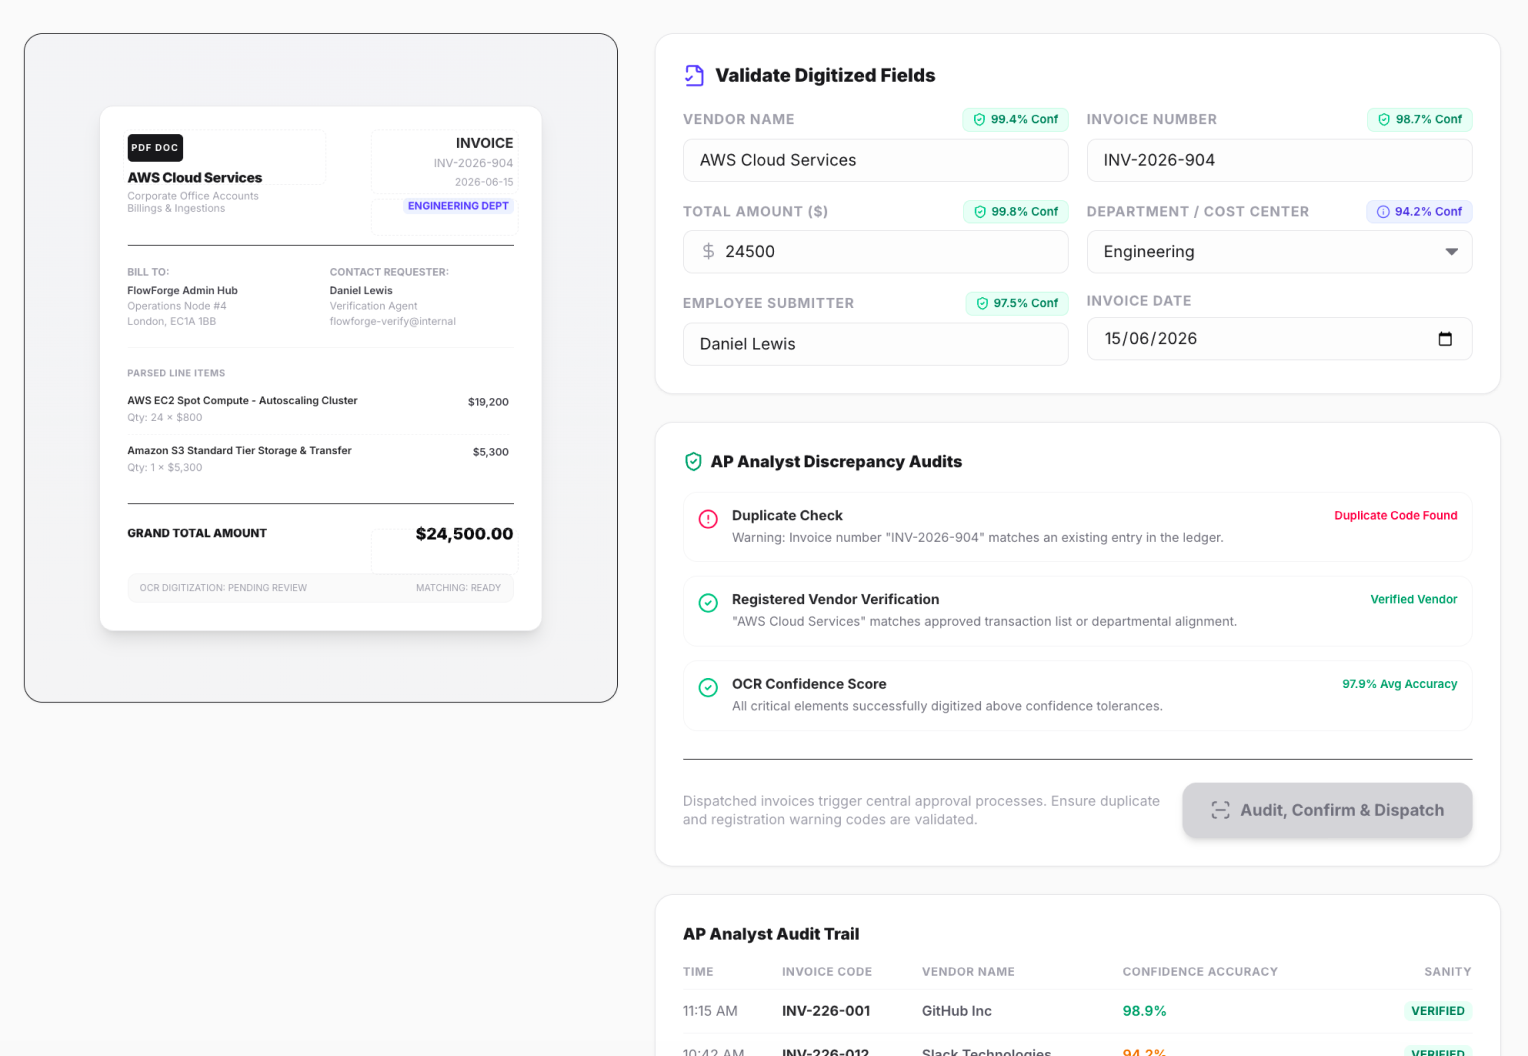This screenshot has width=1528, height=1056.
Task: Click the Audit, Confirm & Dispatch button
Action: pyautogui.click(x=1327, y=810)
